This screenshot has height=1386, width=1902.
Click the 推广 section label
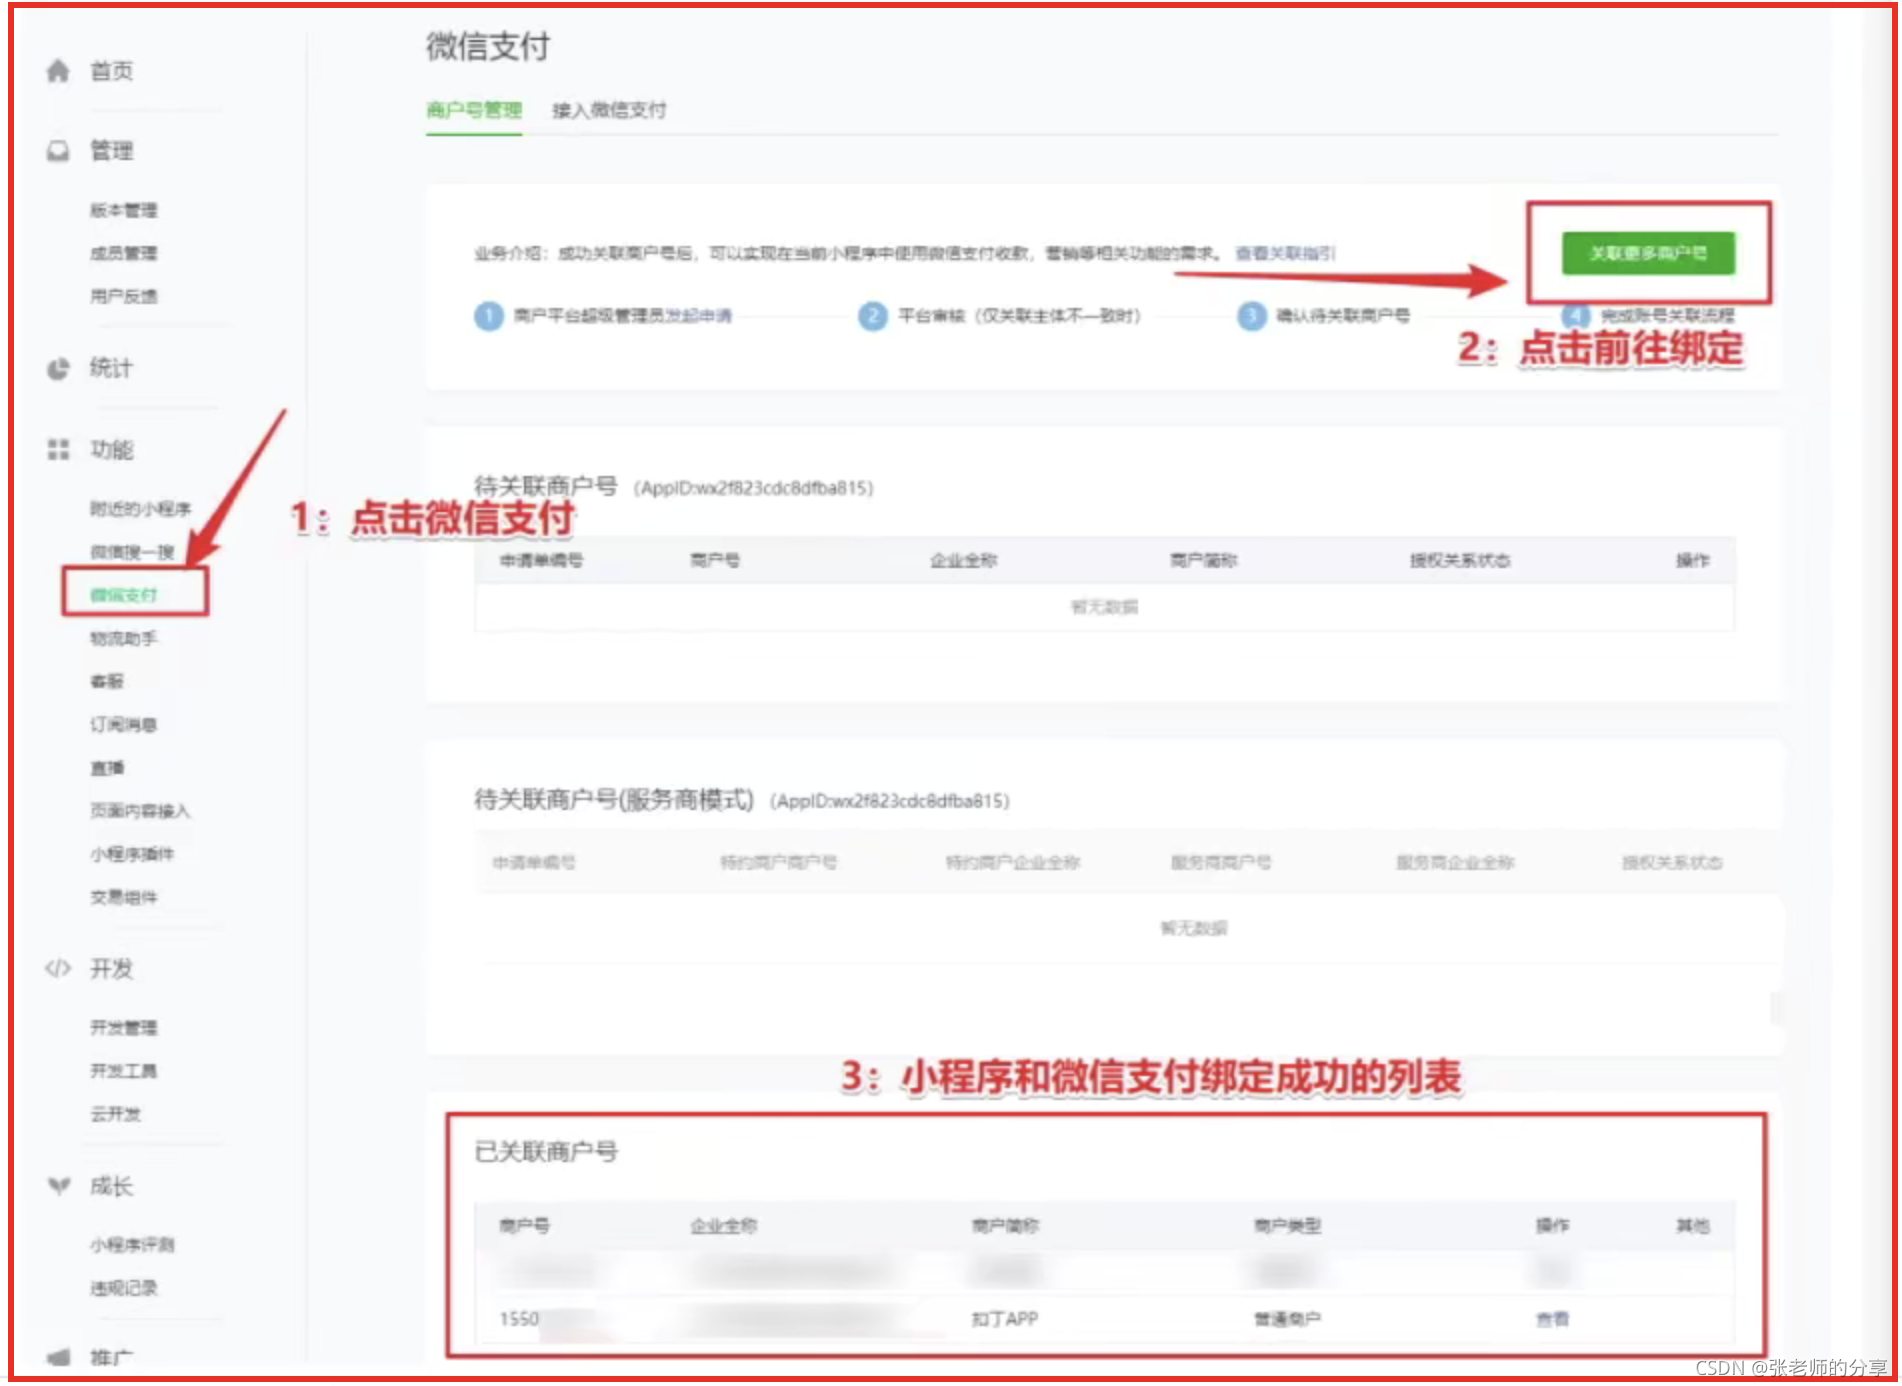pos(112,1357)
